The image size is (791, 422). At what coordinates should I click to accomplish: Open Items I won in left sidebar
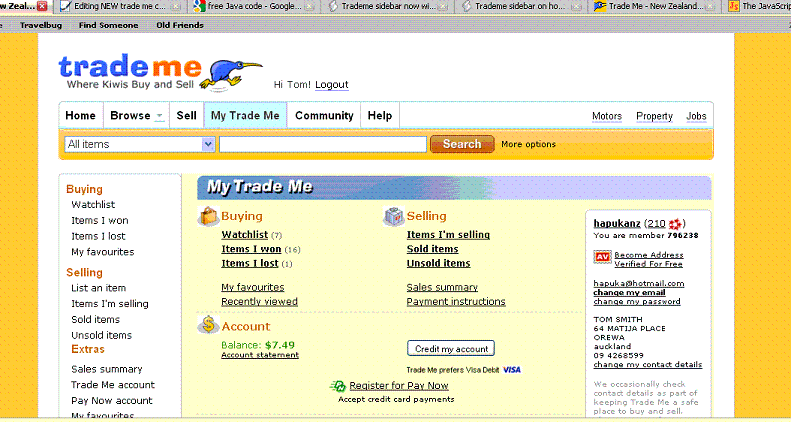pyautogui.click(x=100, y=220)
